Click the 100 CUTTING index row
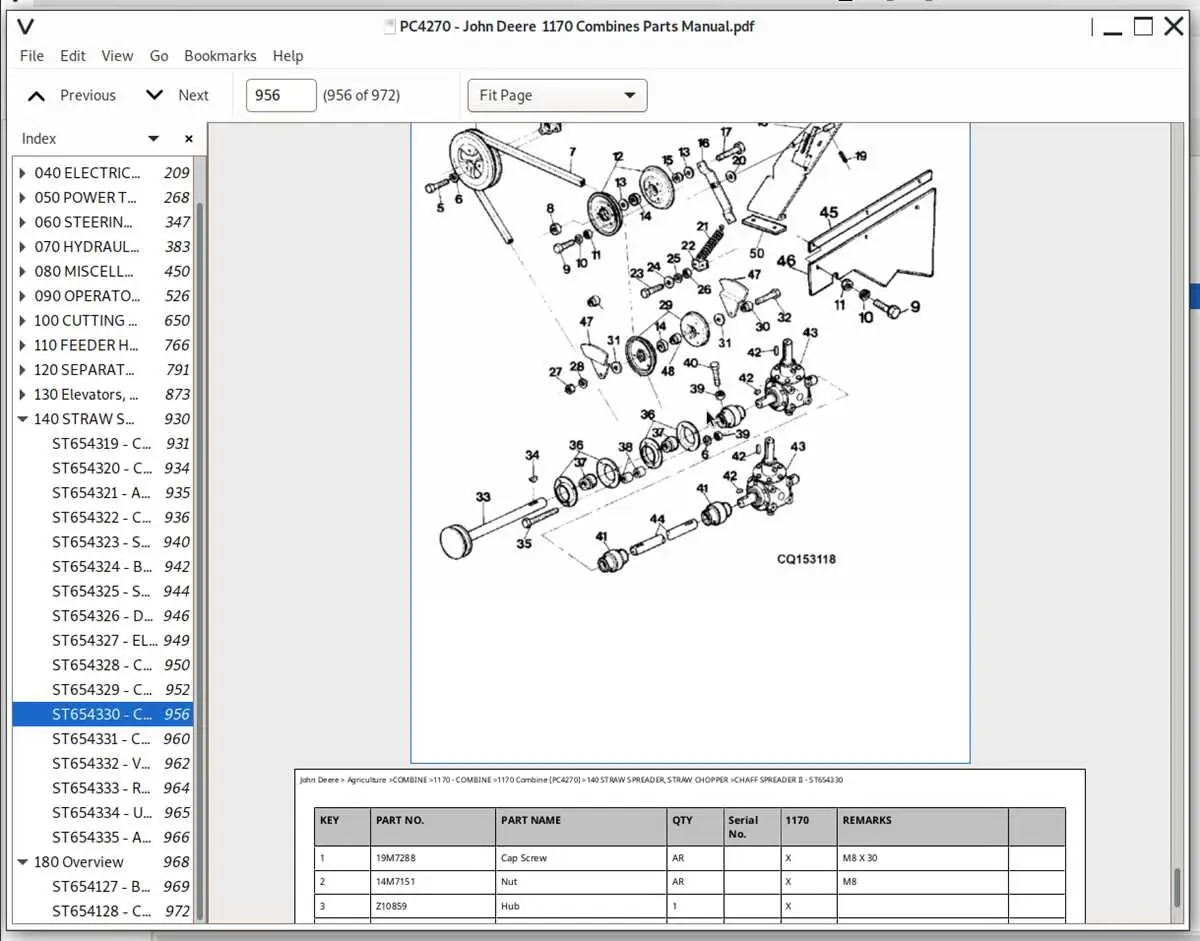 coord(102,320)
